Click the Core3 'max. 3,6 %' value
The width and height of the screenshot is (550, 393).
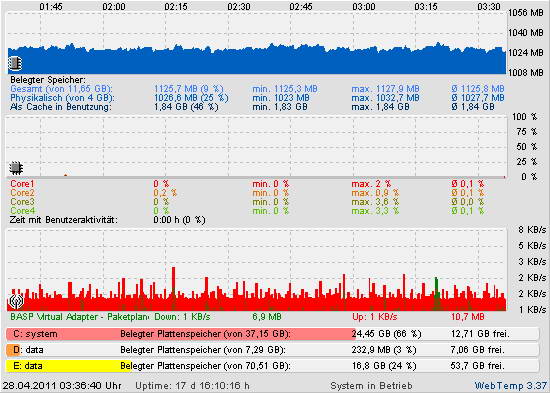click(x=375, y=202)
